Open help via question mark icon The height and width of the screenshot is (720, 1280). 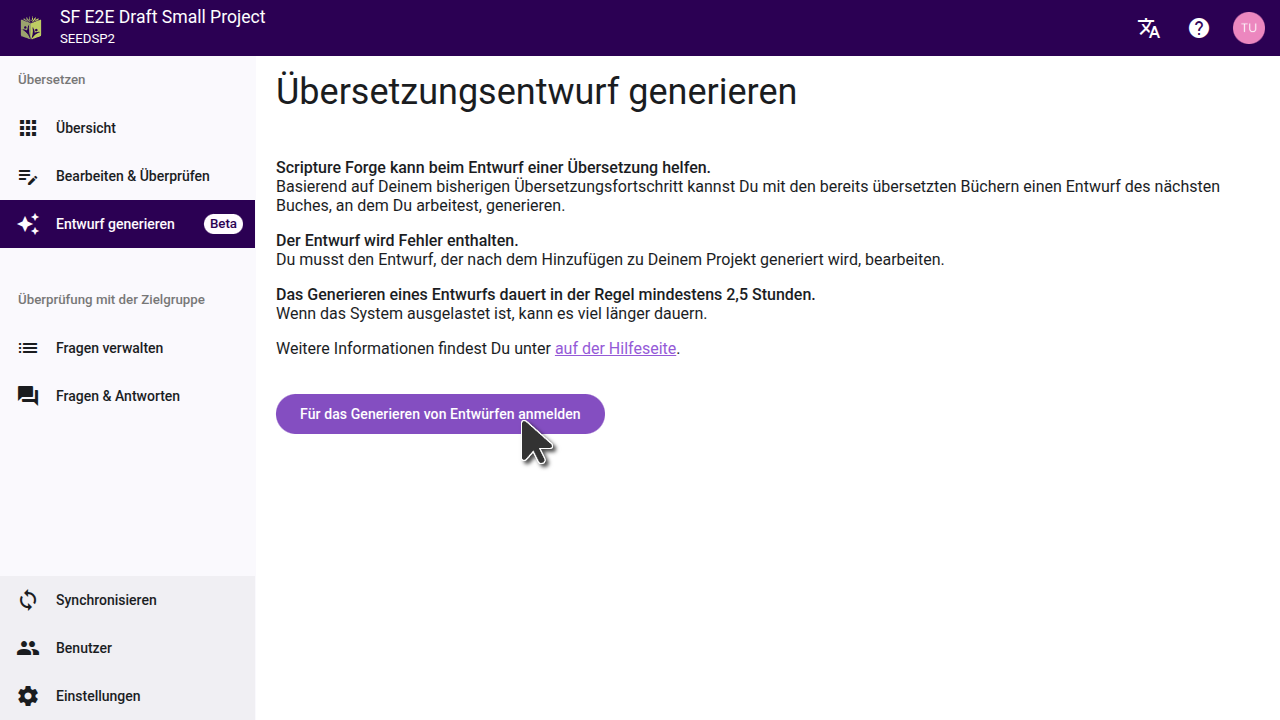point(1199,28)
